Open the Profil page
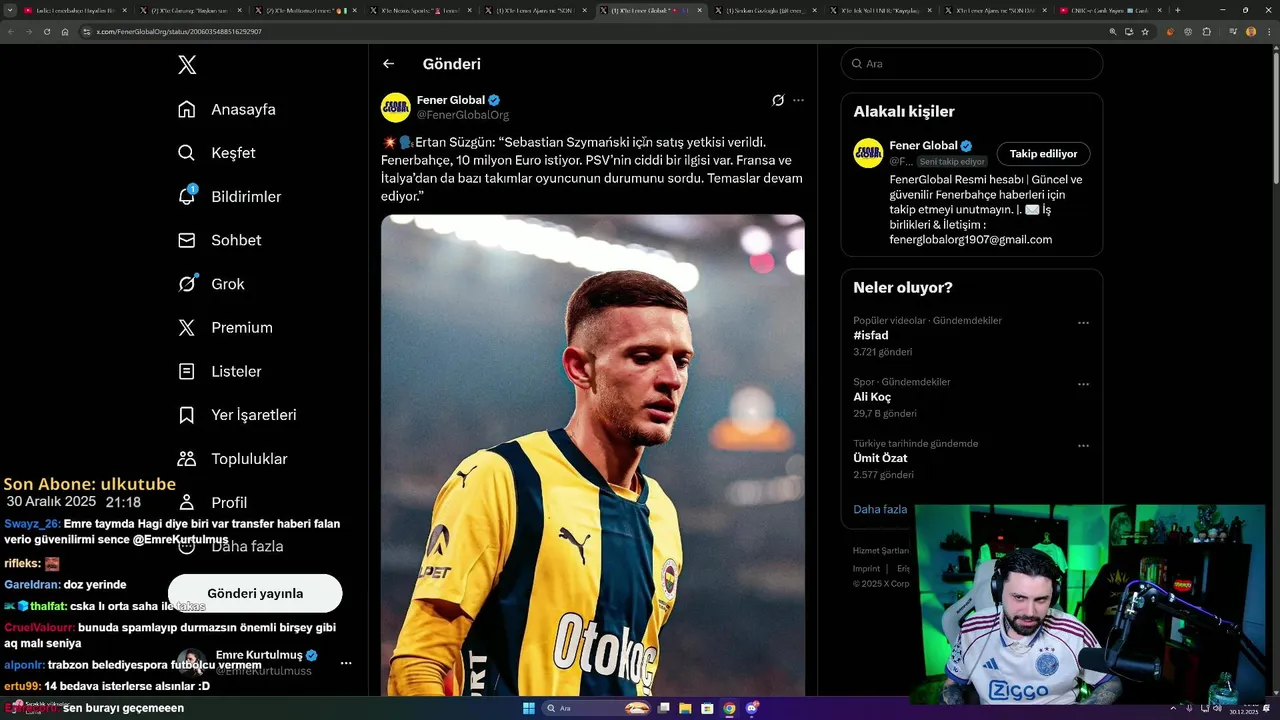This screenshot has width=1280, height=720. tap(212, 502)
